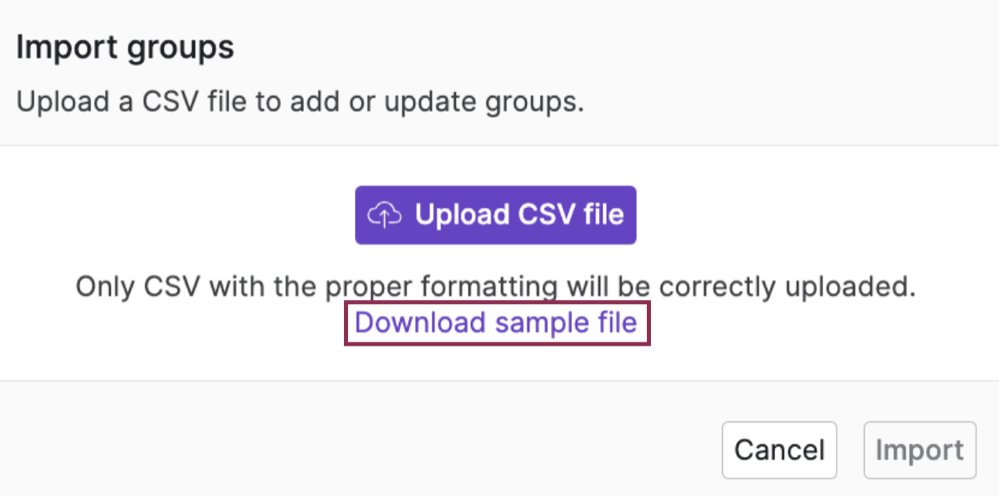Screen dimensions: 999x496
Task: Click the Cancel button
Action: pyautogui.click(x=779, y=450)
